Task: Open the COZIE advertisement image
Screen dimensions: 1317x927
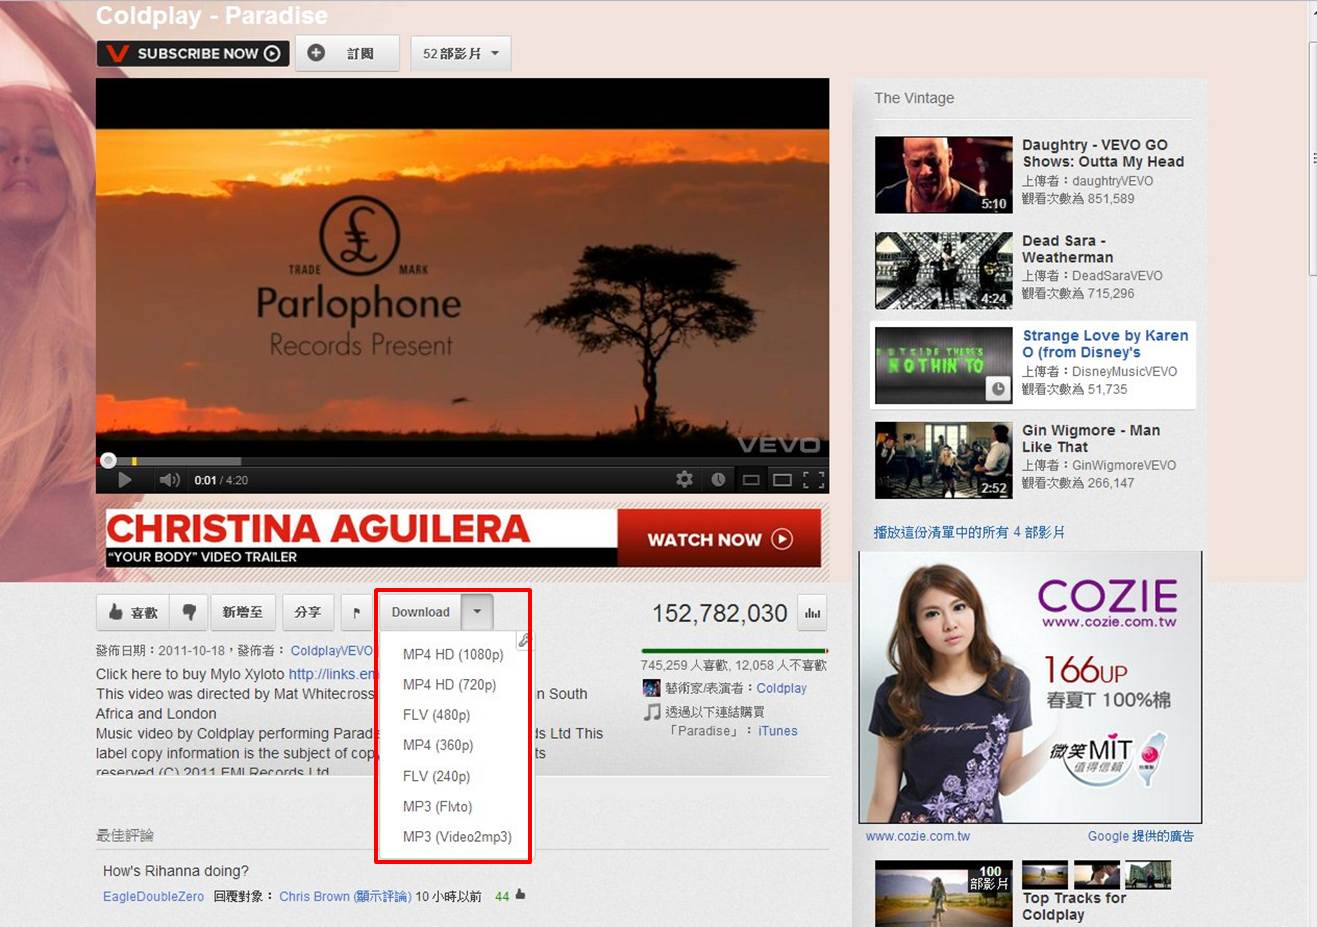Action: coord(1030,687)
